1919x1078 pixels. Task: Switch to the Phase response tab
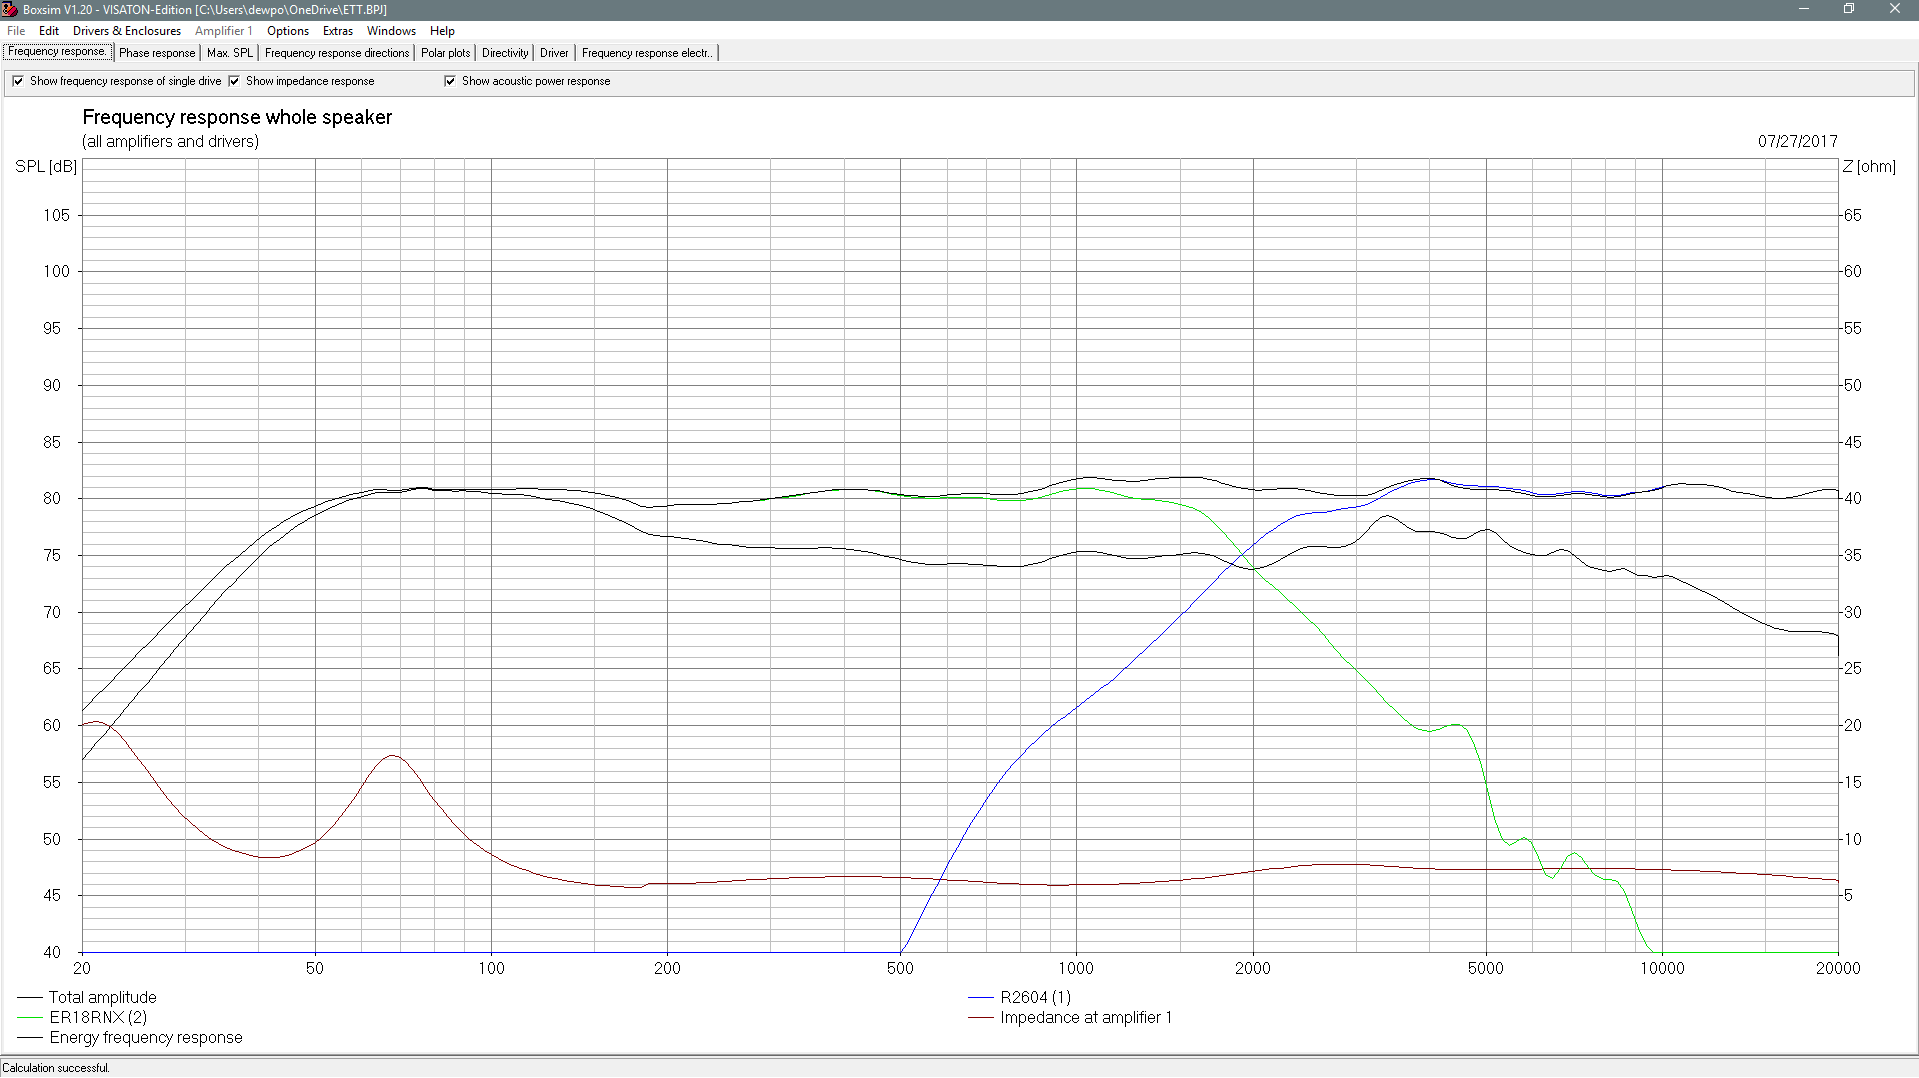(x=157, y=53)
